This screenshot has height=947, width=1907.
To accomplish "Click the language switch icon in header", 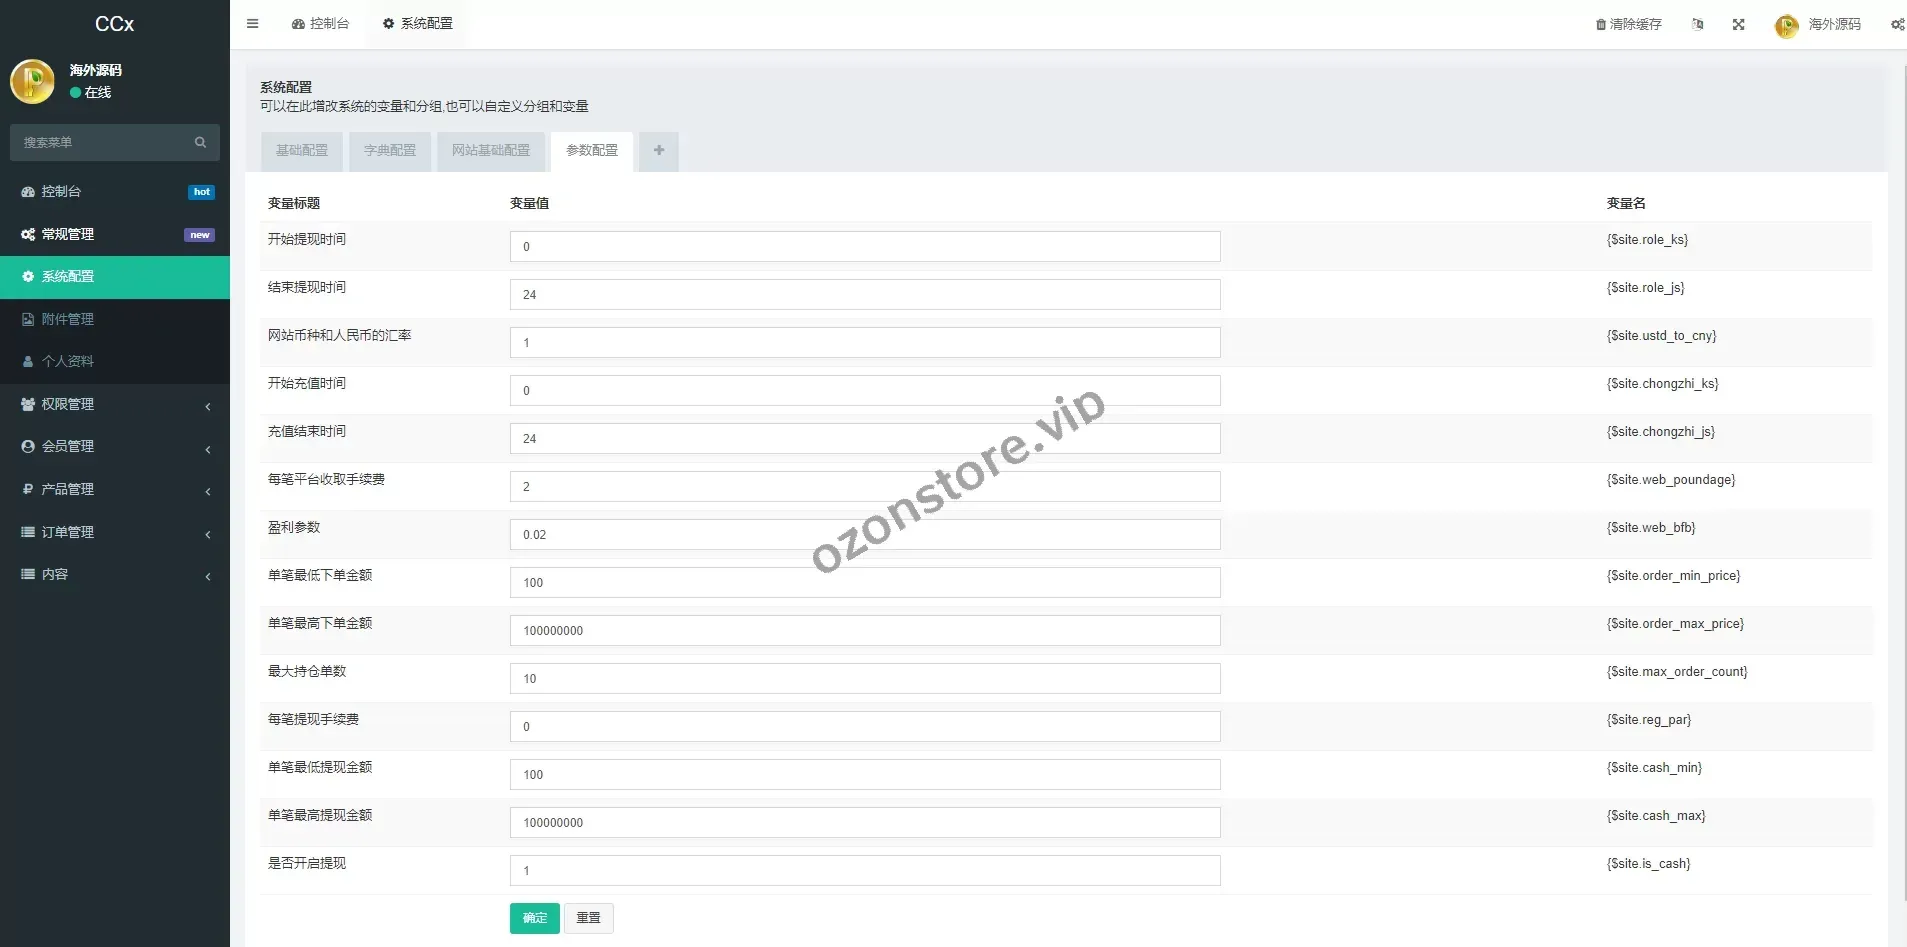I will click(x=1697, y=25).
